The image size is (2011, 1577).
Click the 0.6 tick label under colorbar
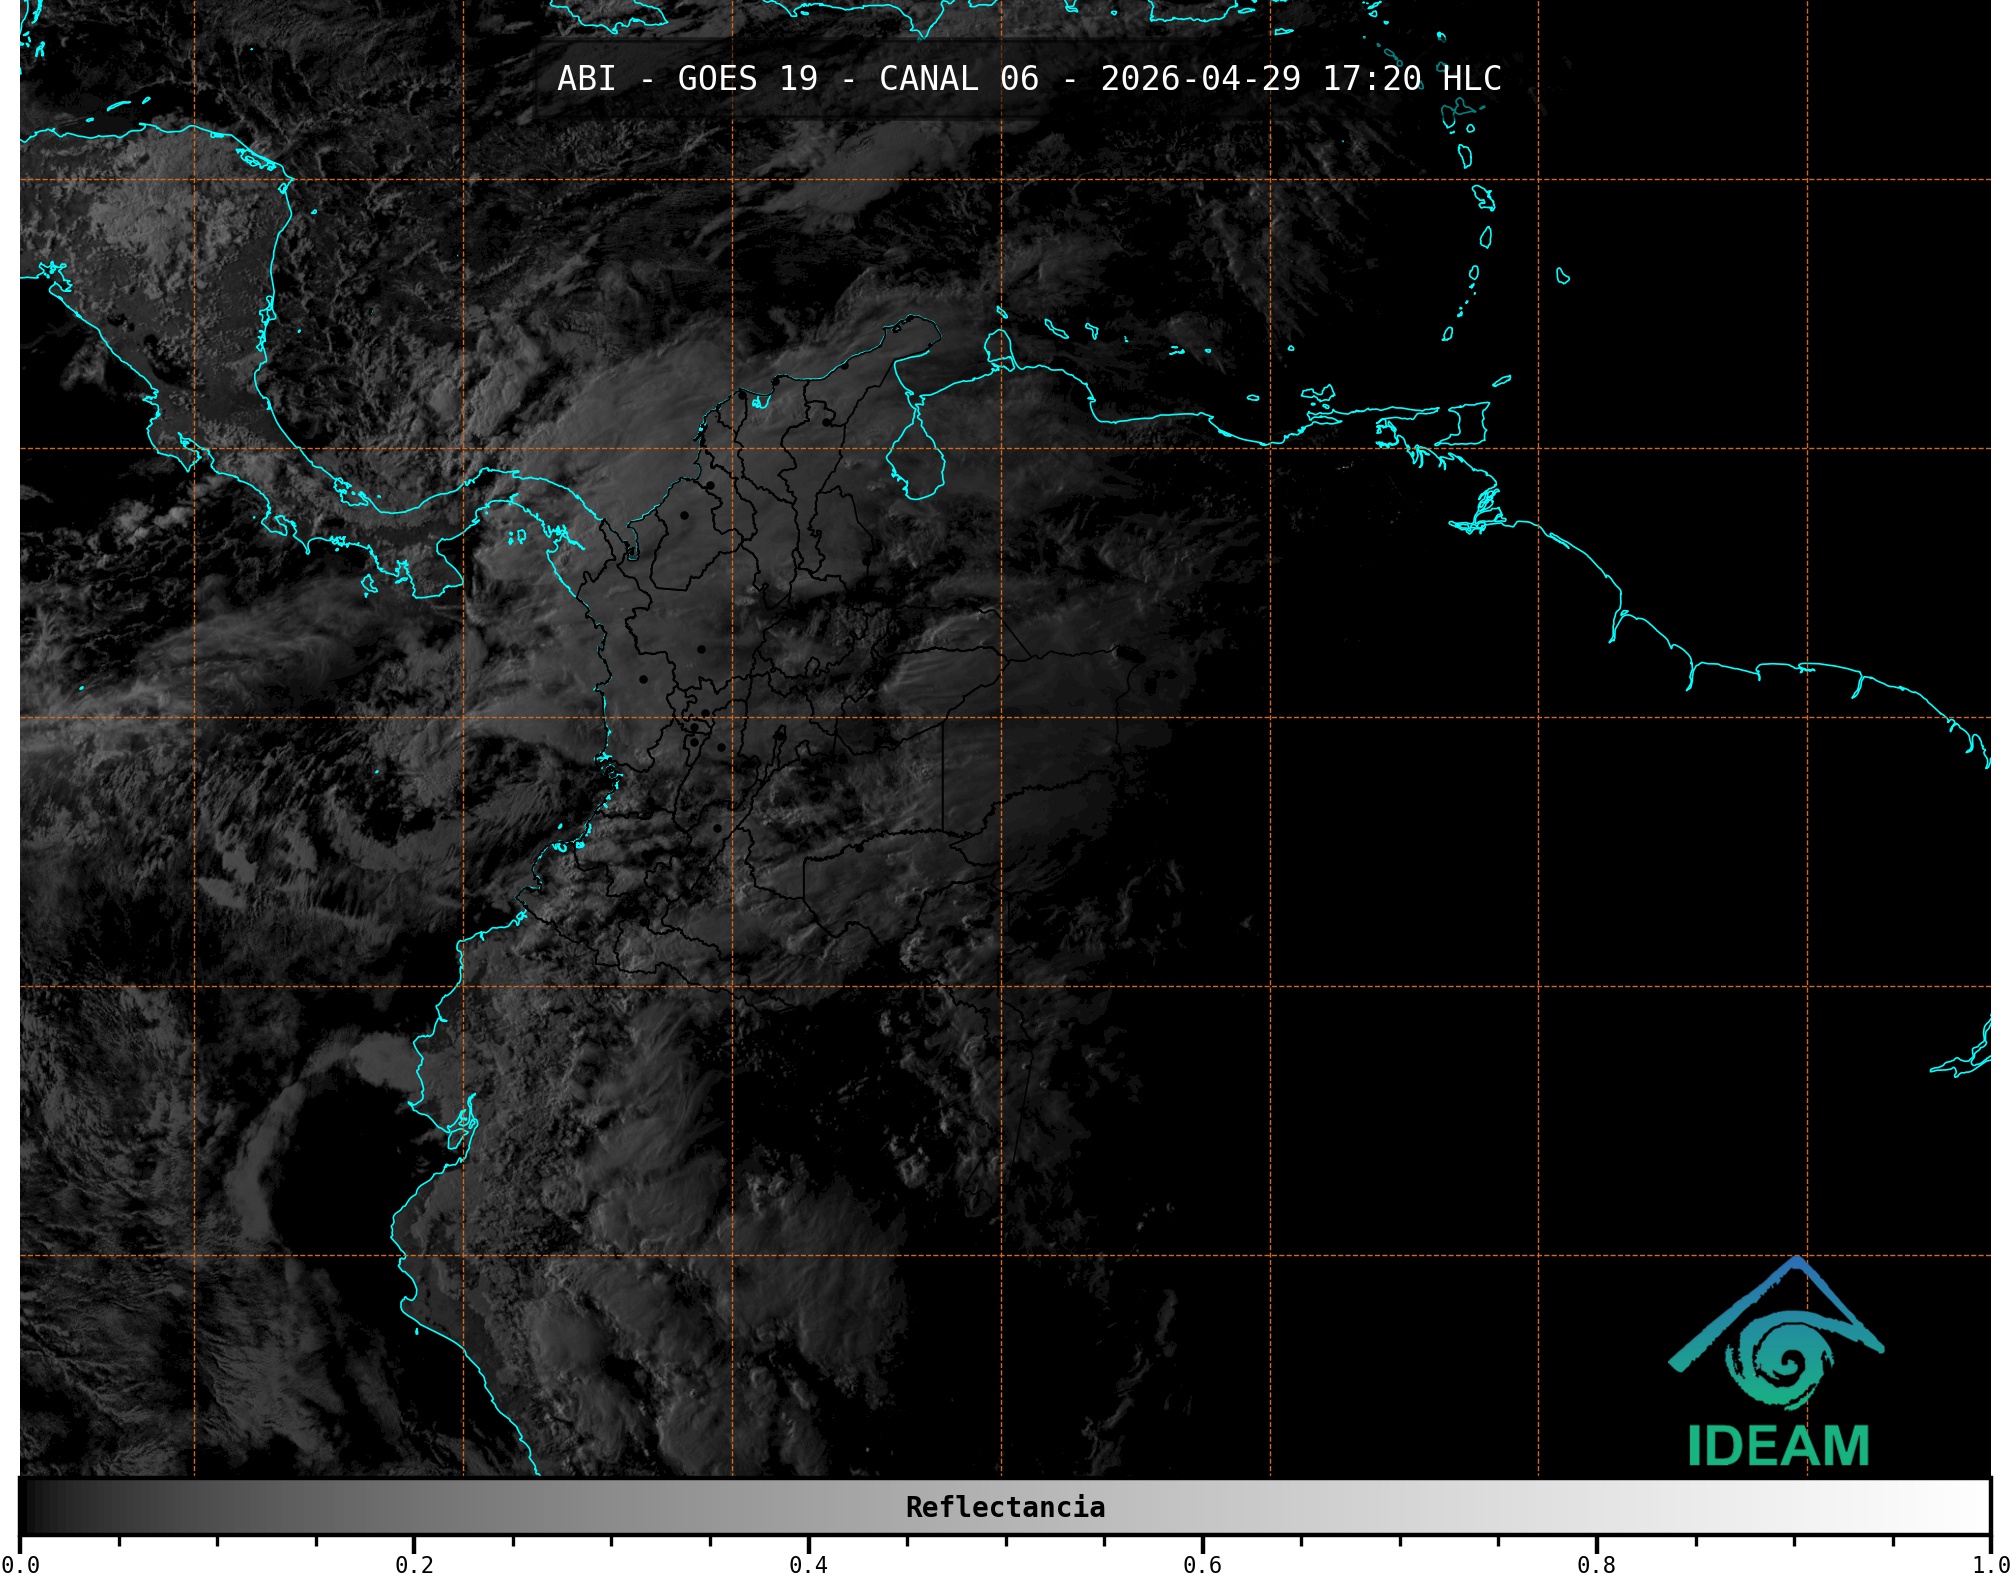click(1202, 1565)
